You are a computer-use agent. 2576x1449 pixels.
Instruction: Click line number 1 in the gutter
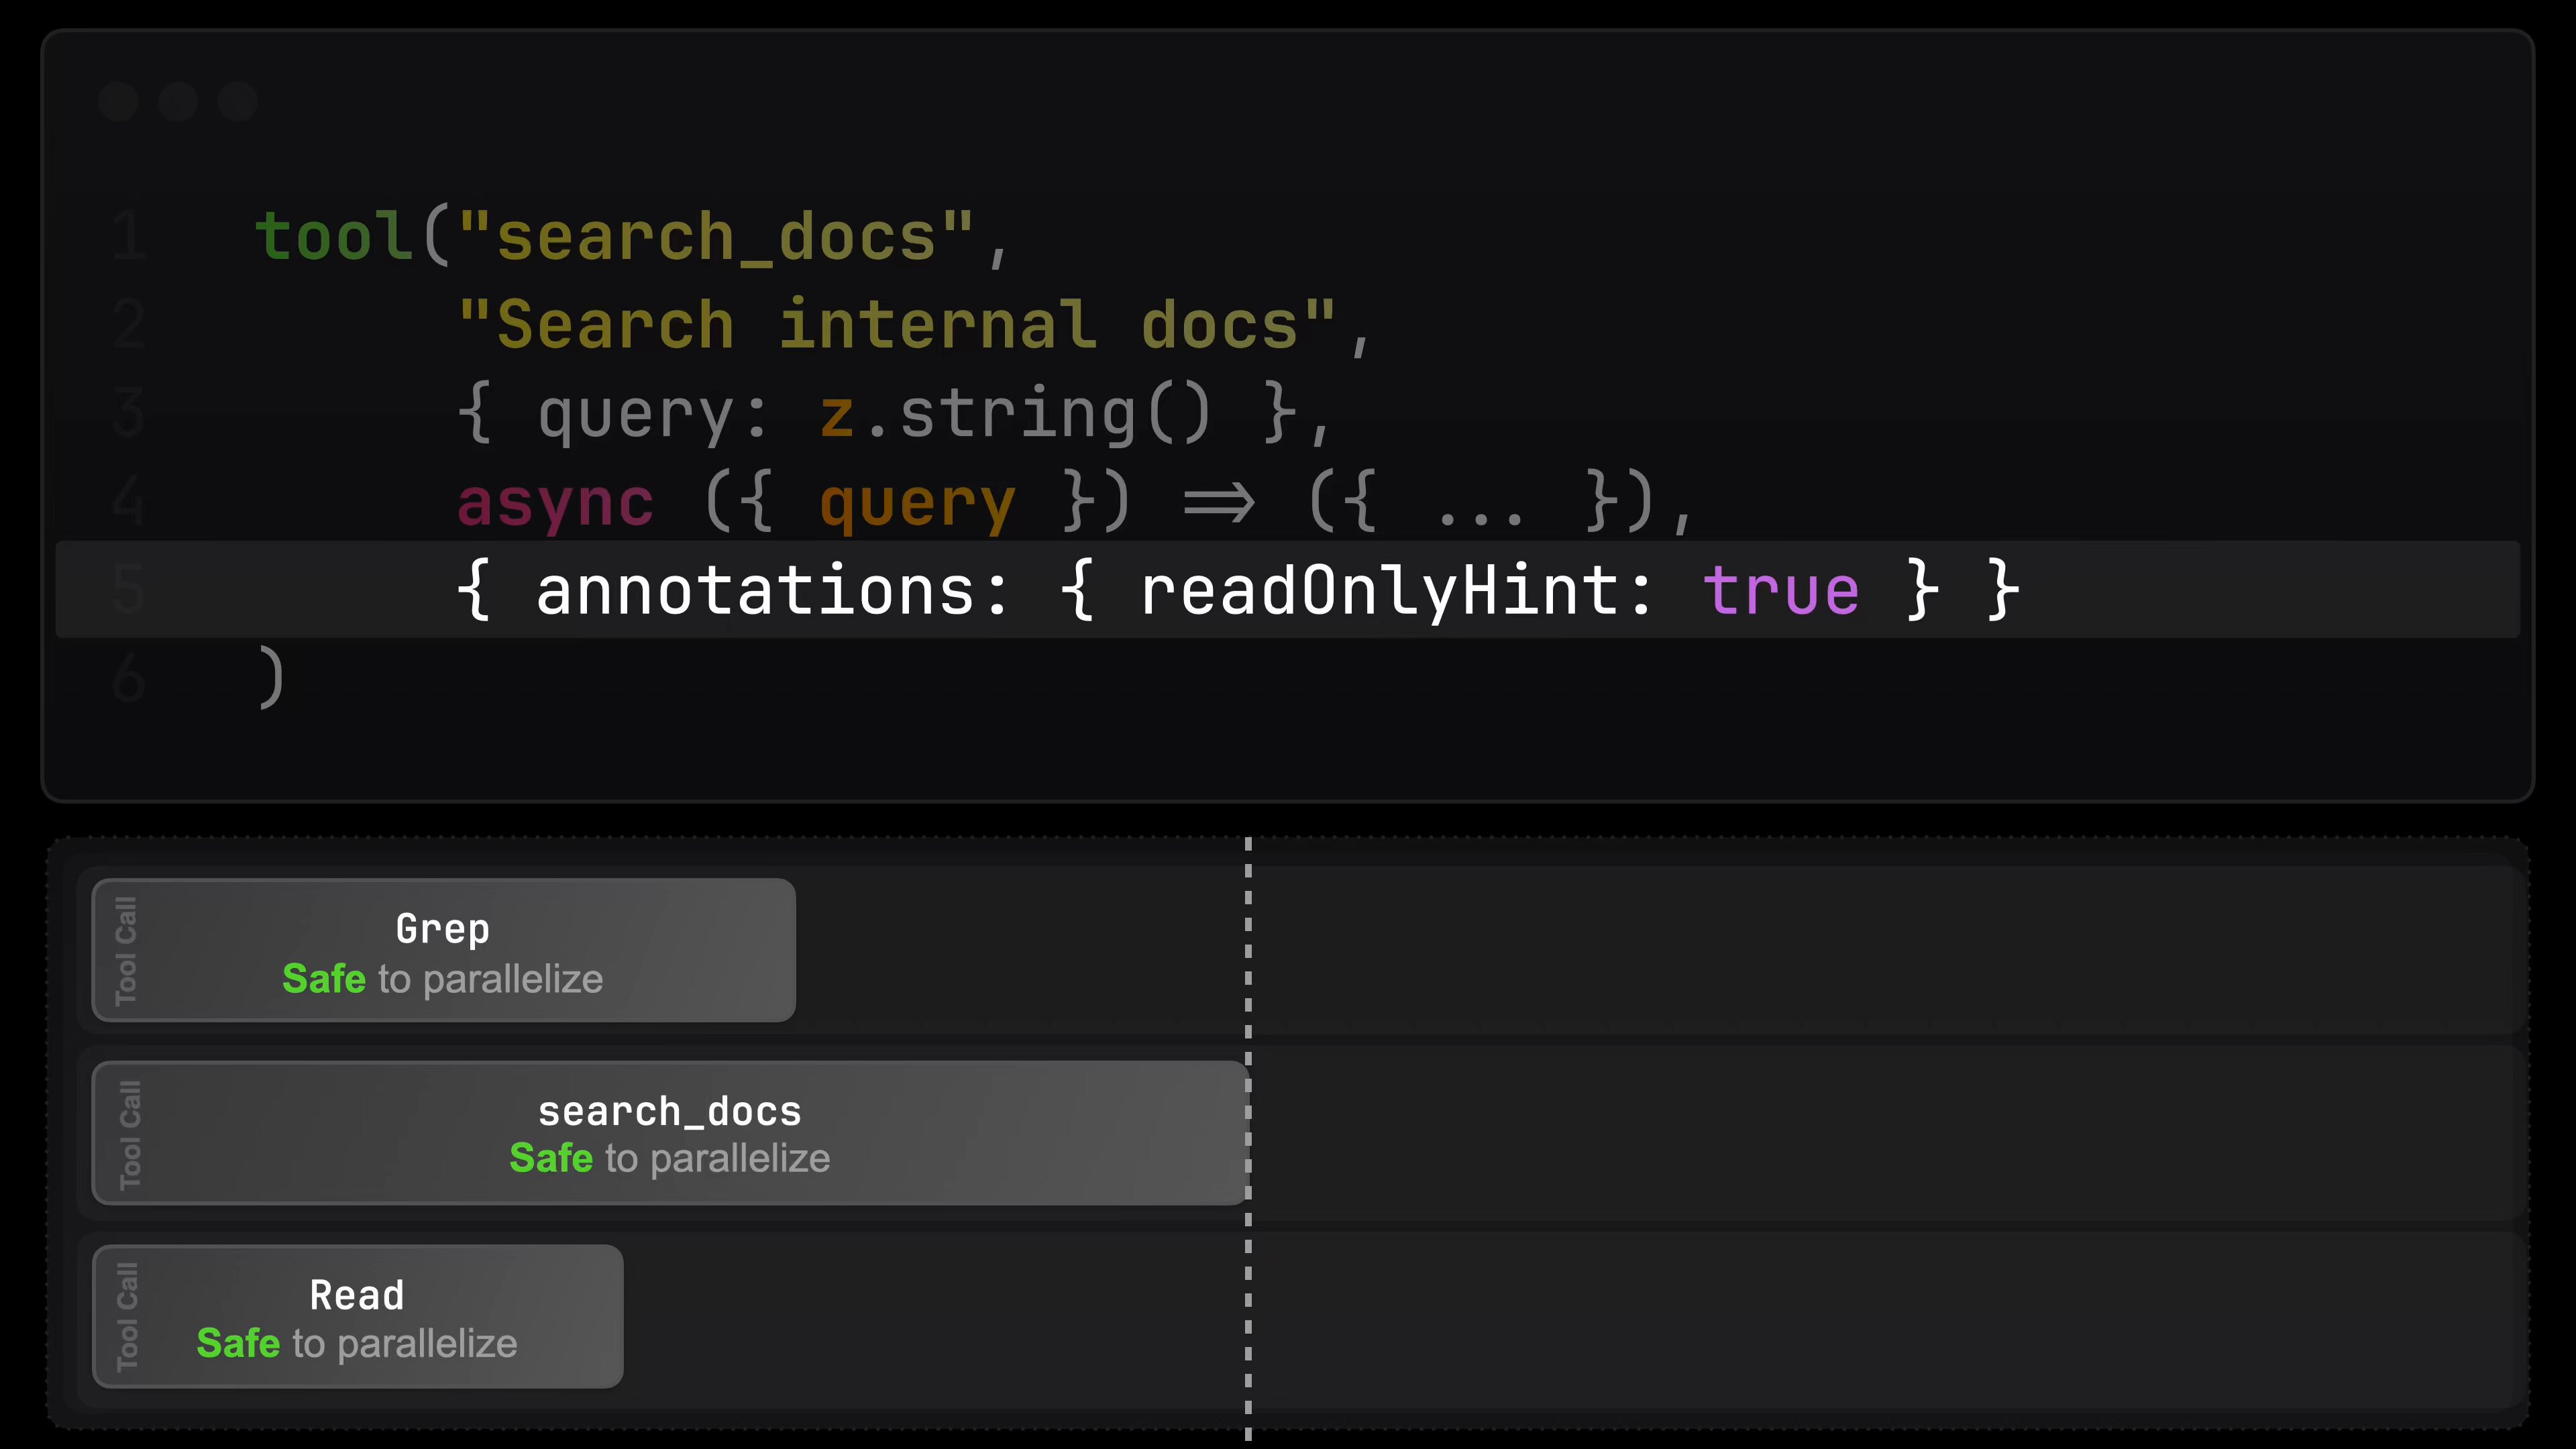[x=128, y=236]
